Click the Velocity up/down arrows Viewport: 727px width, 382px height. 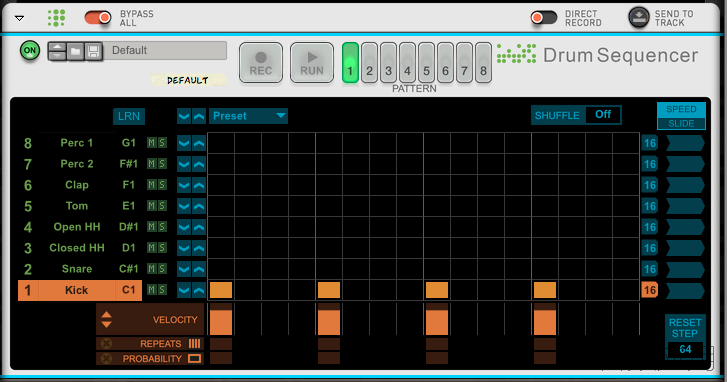coord(106,319)
